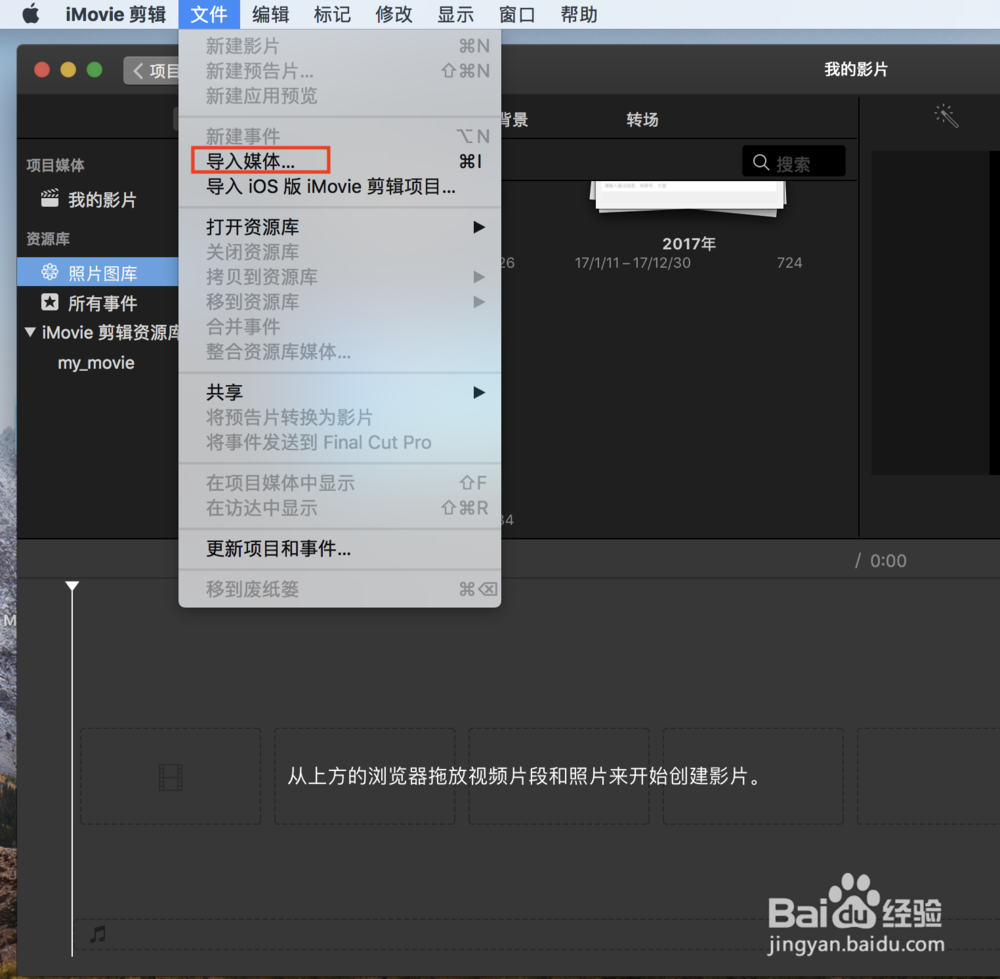1000x979 pixels.
Task: Click the 我的影片 window title
Action: pyautogui.click(x=856, y=69)
